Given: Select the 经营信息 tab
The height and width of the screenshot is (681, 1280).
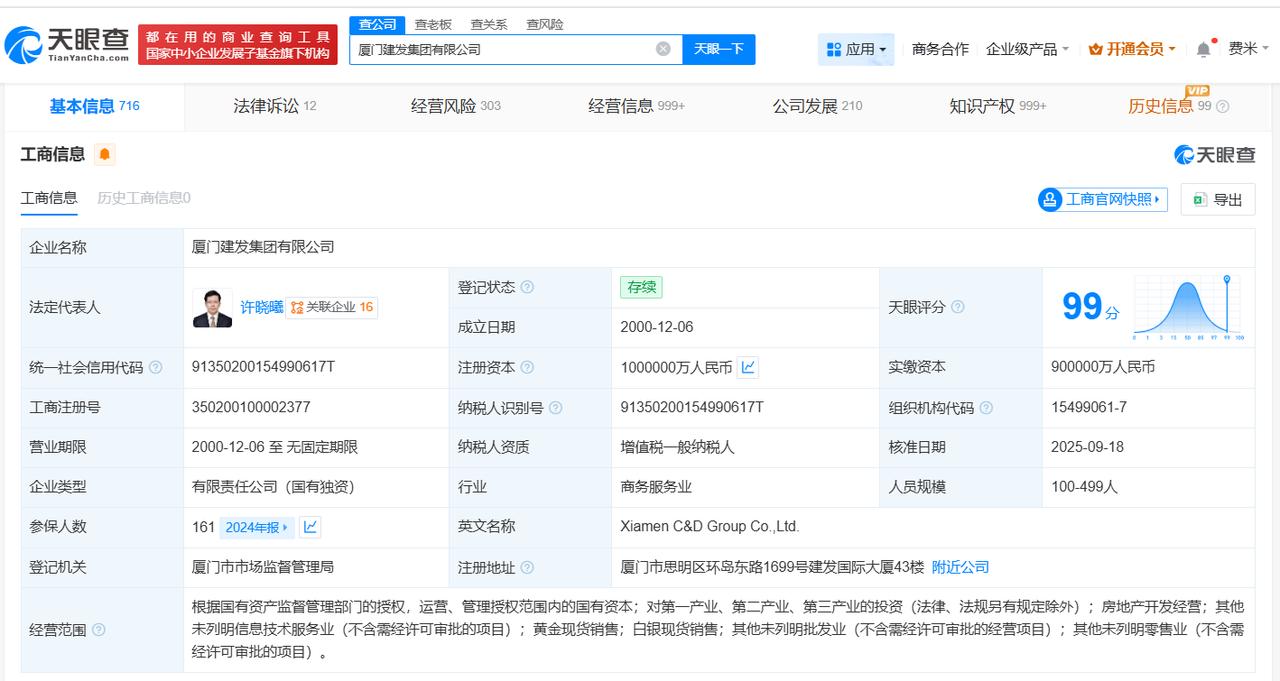Looking at the screenshot, I should (x=636, y=106).
